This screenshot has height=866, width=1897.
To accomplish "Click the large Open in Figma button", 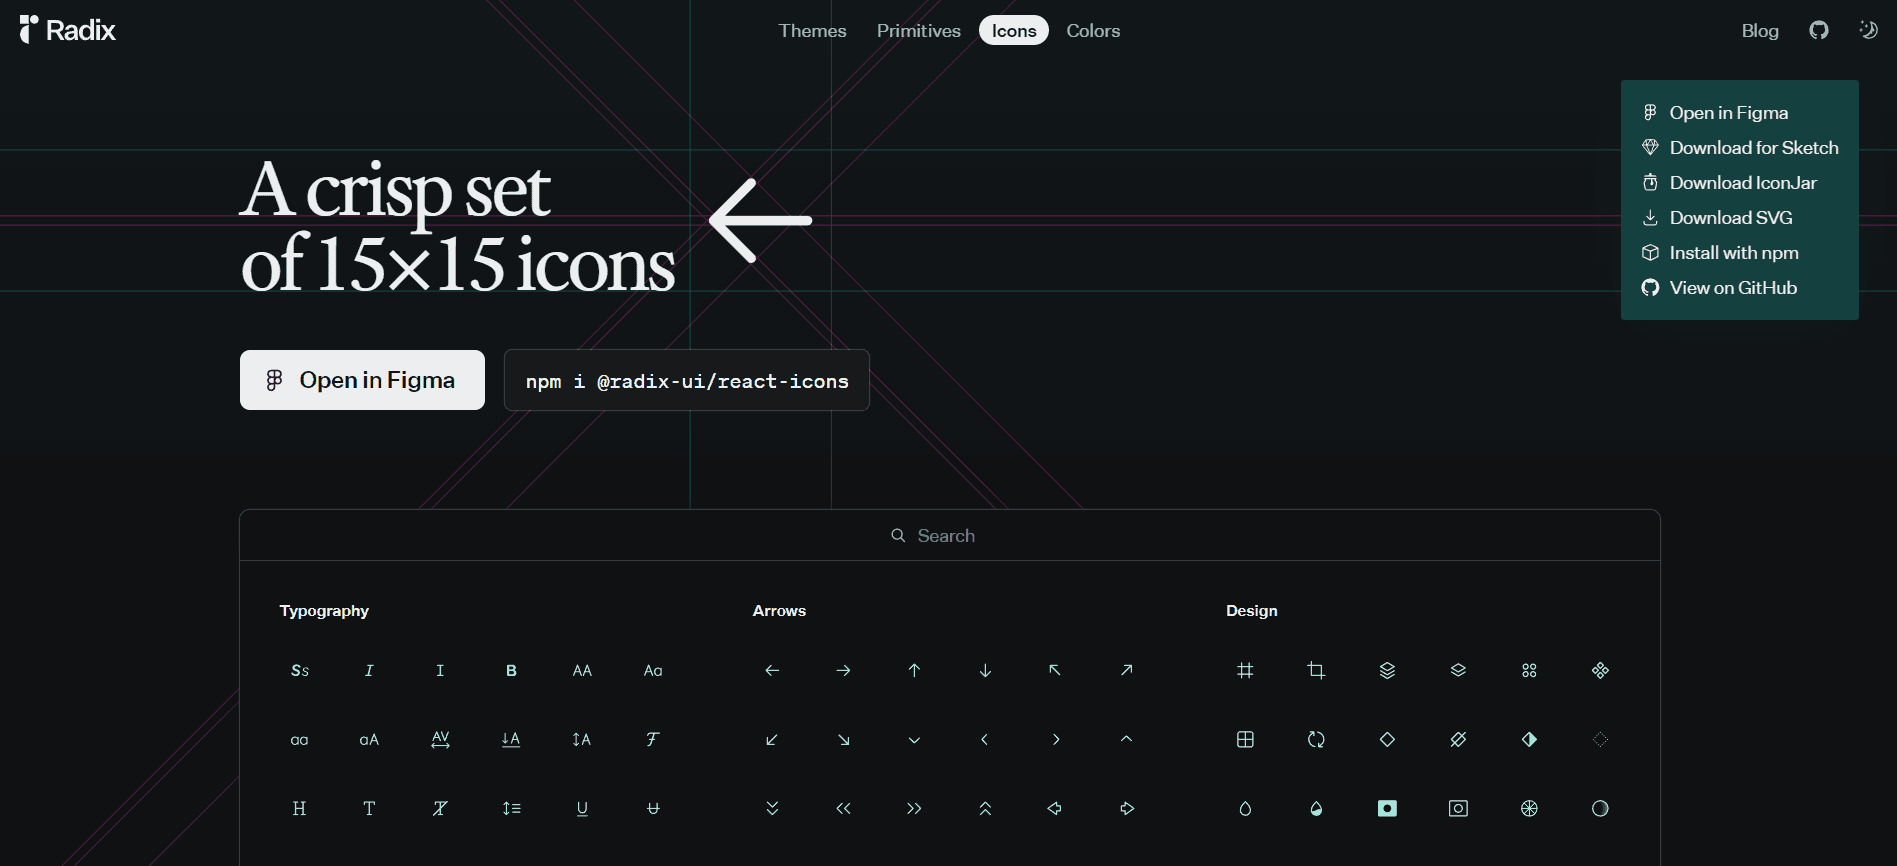I will [362, 380].
